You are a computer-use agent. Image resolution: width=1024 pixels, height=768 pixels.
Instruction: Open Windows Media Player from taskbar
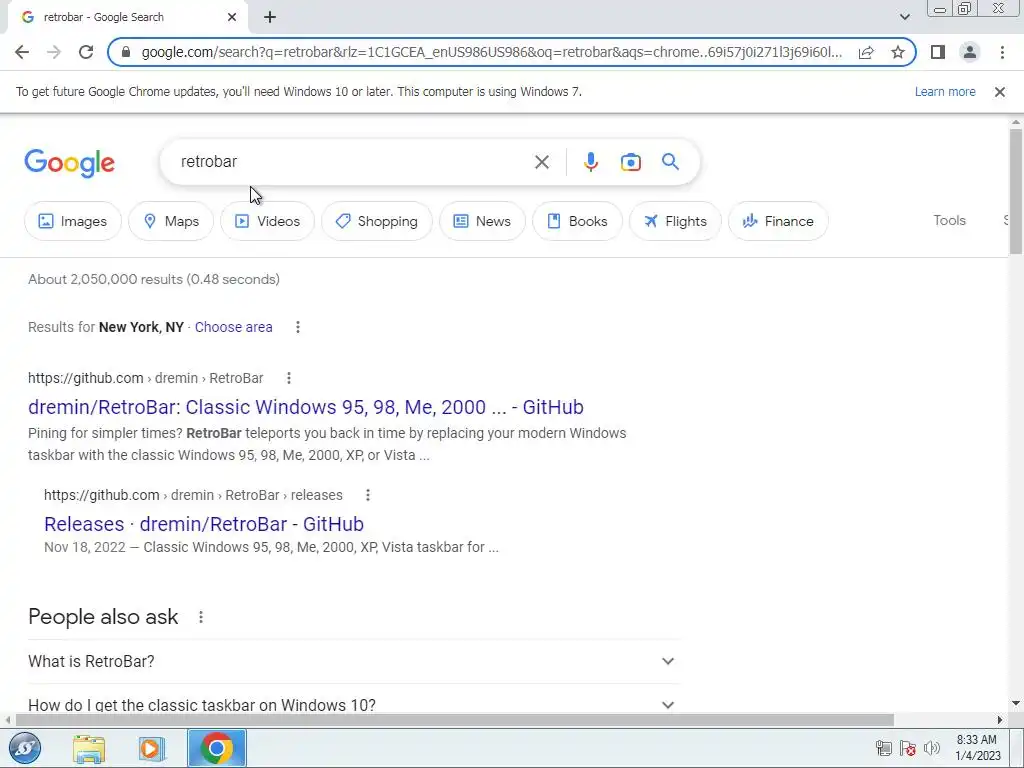[x=151, y=748]
